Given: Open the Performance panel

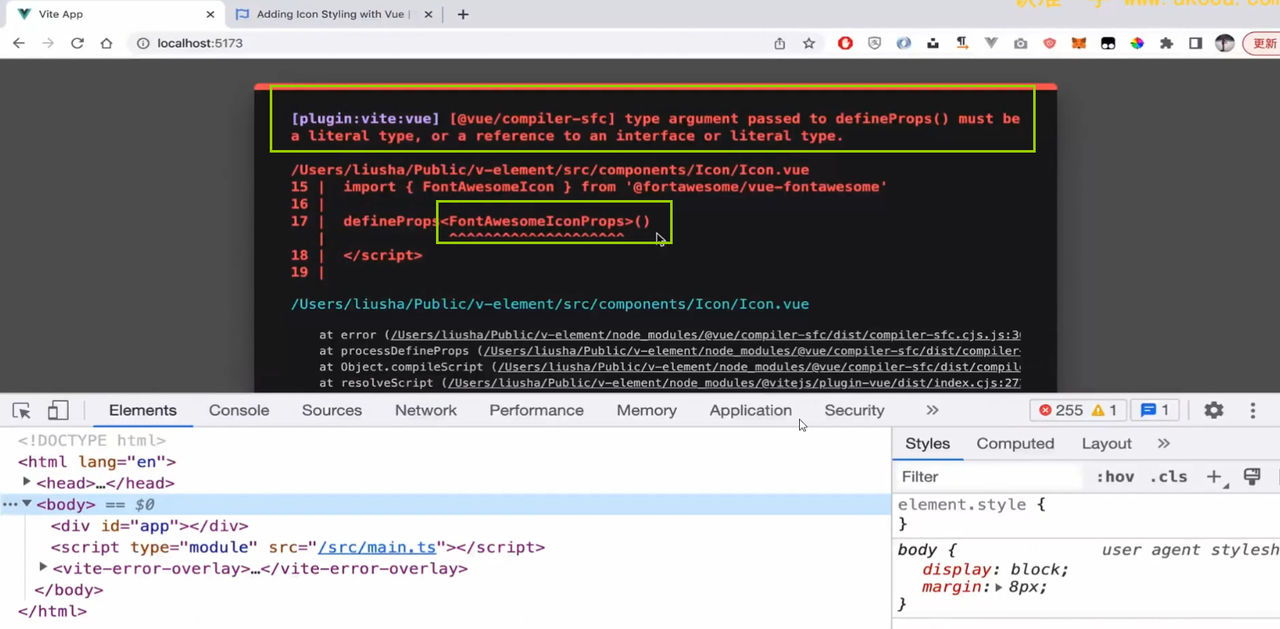Looking at the screenshot, I should pyautogui.click(x=536, y=410).
